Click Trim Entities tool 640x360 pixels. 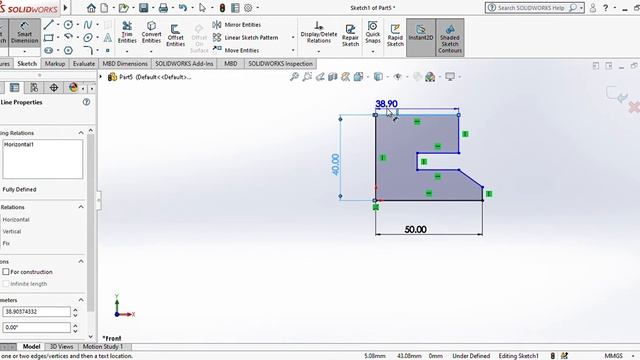pyautogui.click(x=127, y=33)
